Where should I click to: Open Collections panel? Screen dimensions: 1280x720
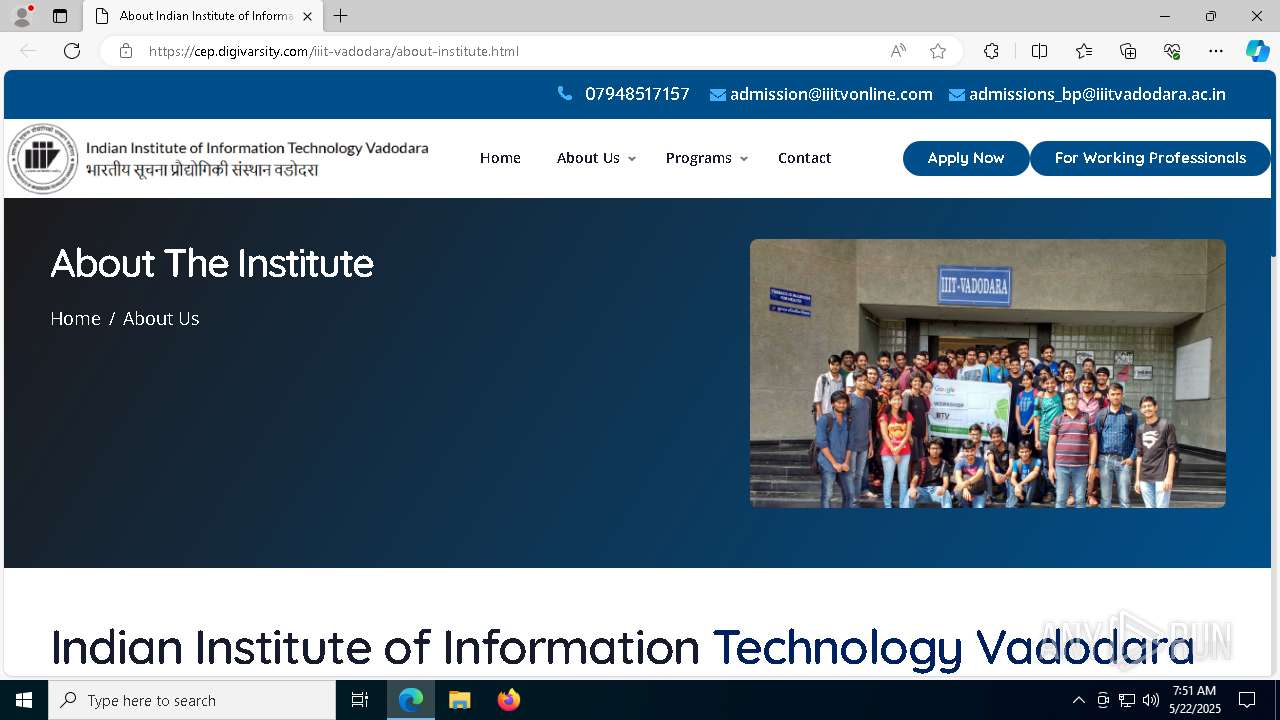1128,51
